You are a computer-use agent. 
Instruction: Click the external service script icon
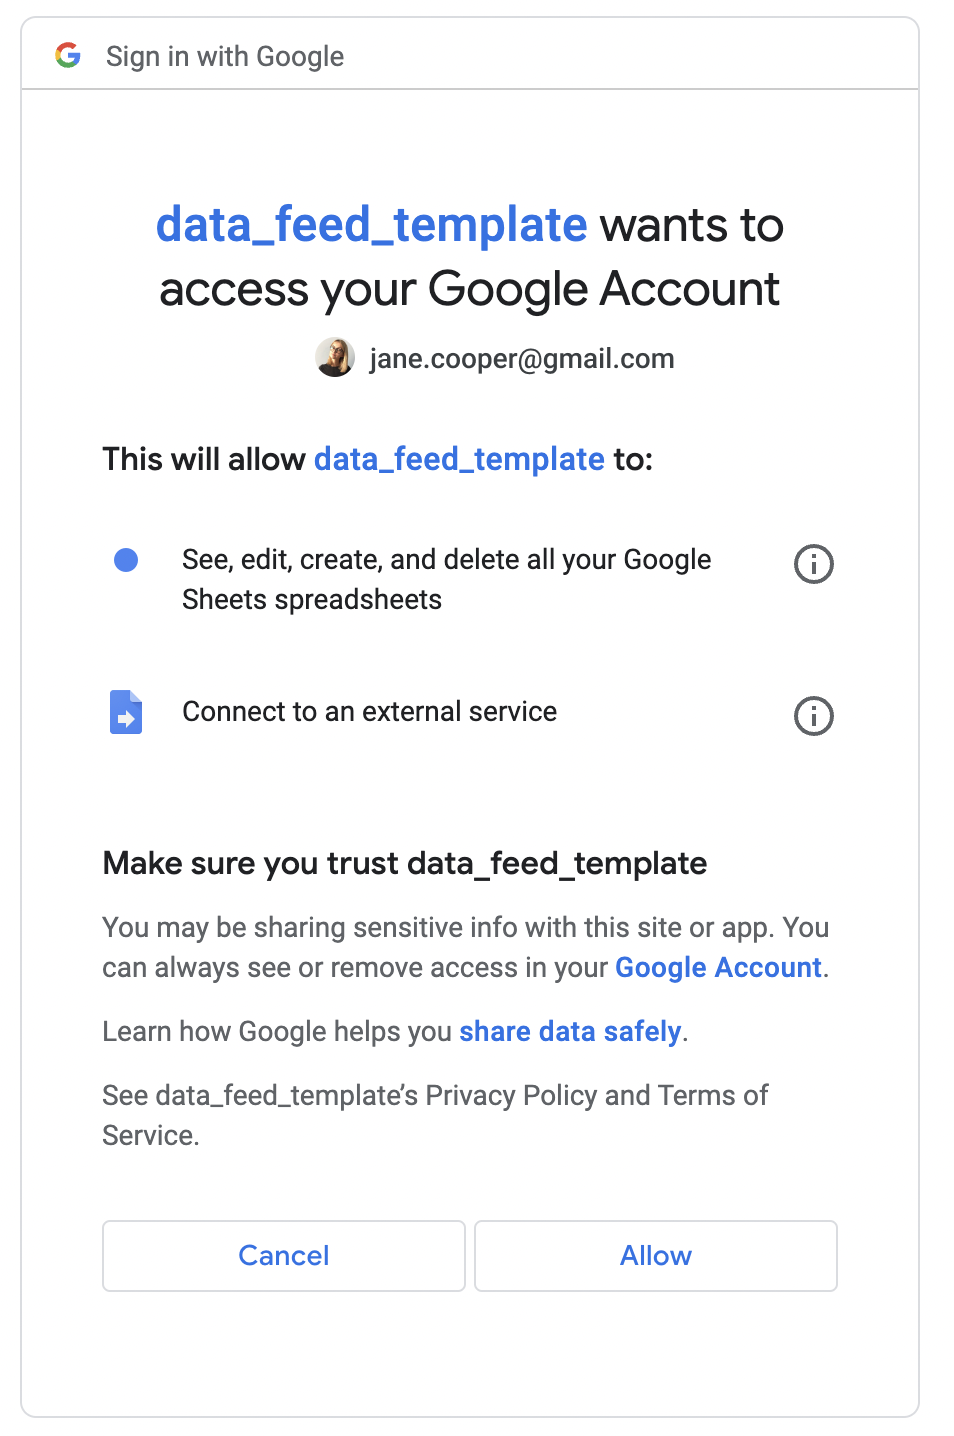point(126,712)
